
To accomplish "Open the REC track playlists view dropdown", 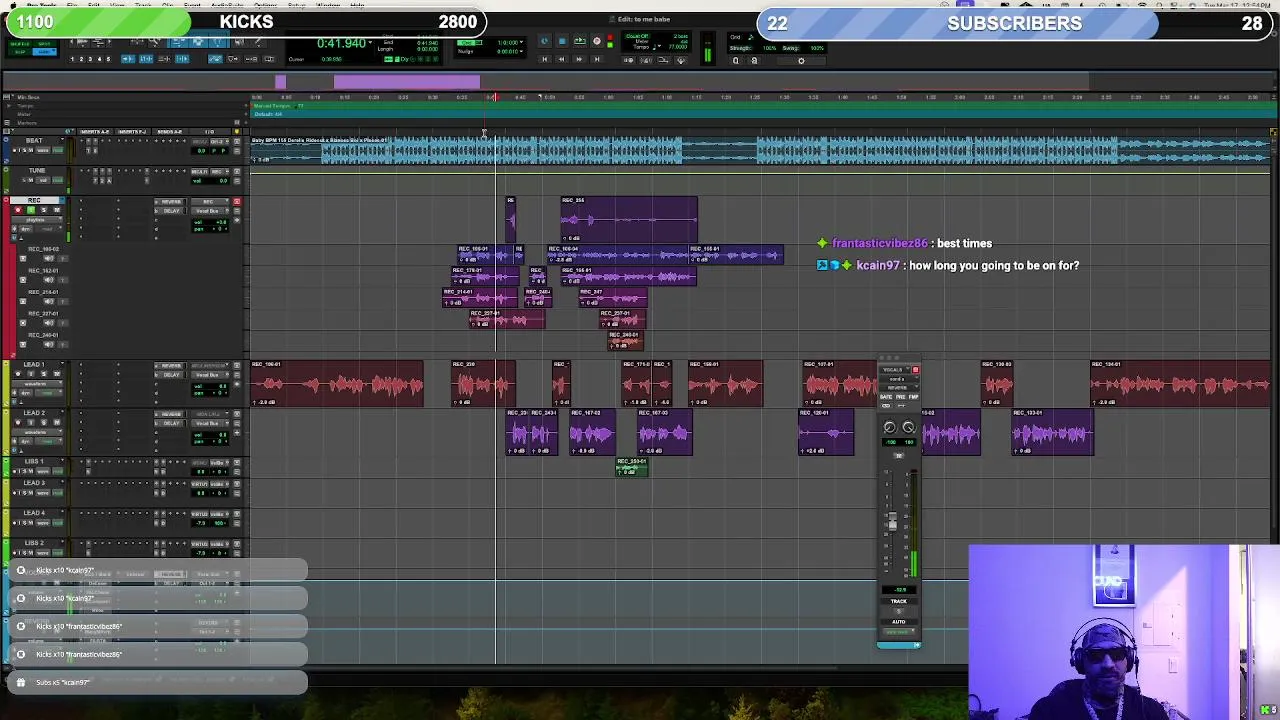I will click(x=36, y=220).
